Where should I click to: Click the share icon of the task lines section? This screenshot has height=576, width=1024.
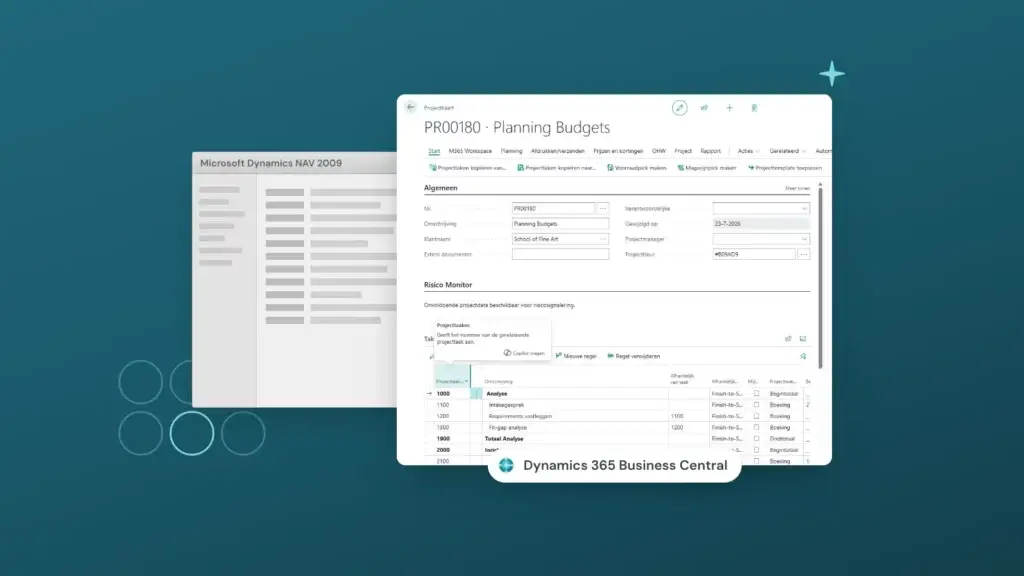pyautogui.click(x=788, y=338)
